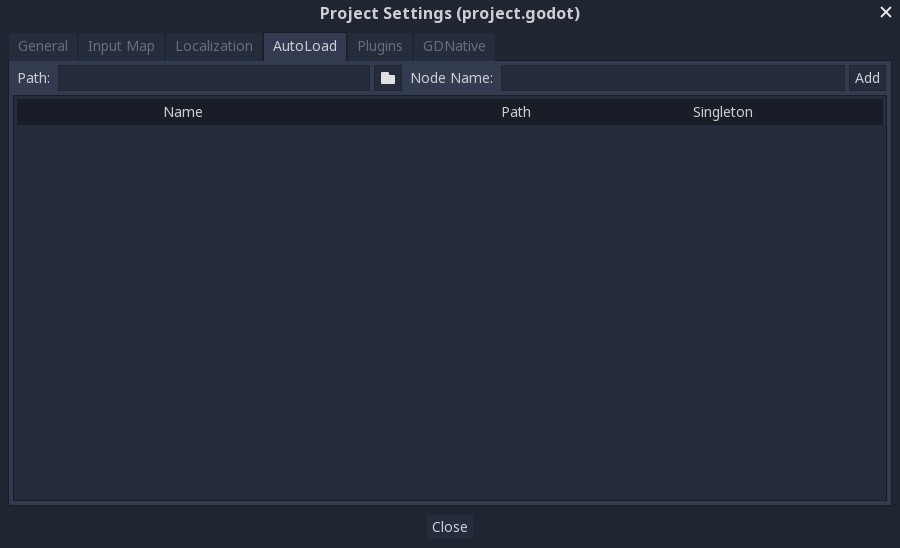The image size is (900, 548).
Task: Click the "Path:" label
Action: click(x=34, y=78)
